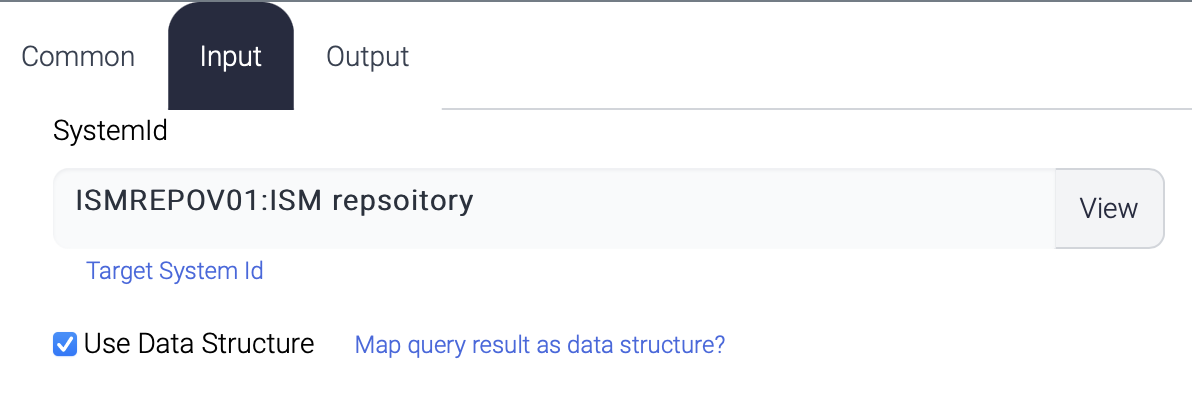Select the Input tab

pyautogui.click(x=231, y=57)
